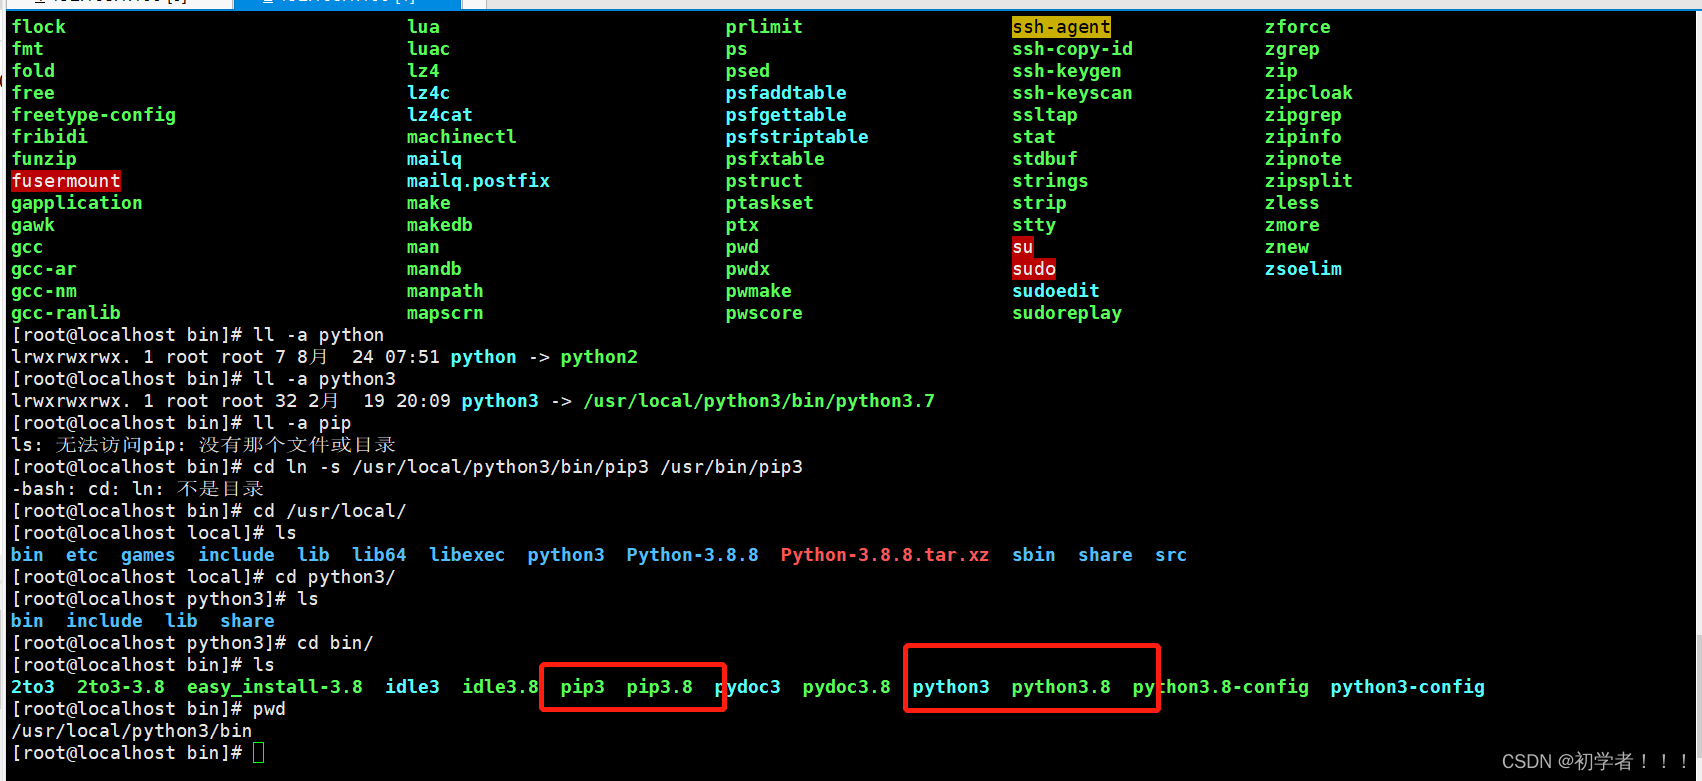The width and height of the screenshot is (1702, 781).
Task: Select the src directory name
Action: (x=1171, y=555)
